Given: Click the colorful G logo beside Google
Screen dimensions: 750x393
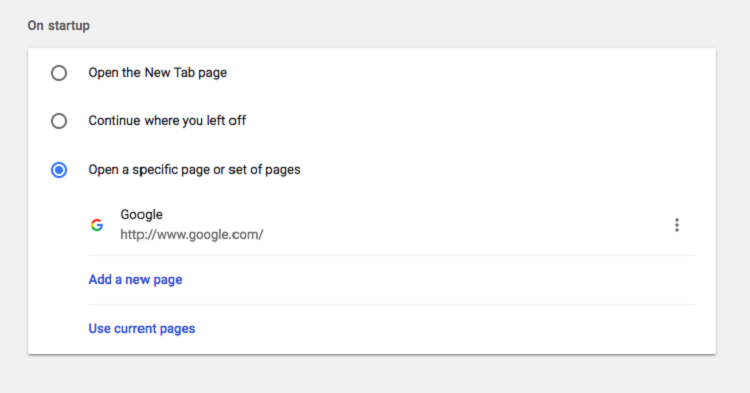Looking at the screenshot, I should point(97,225).
